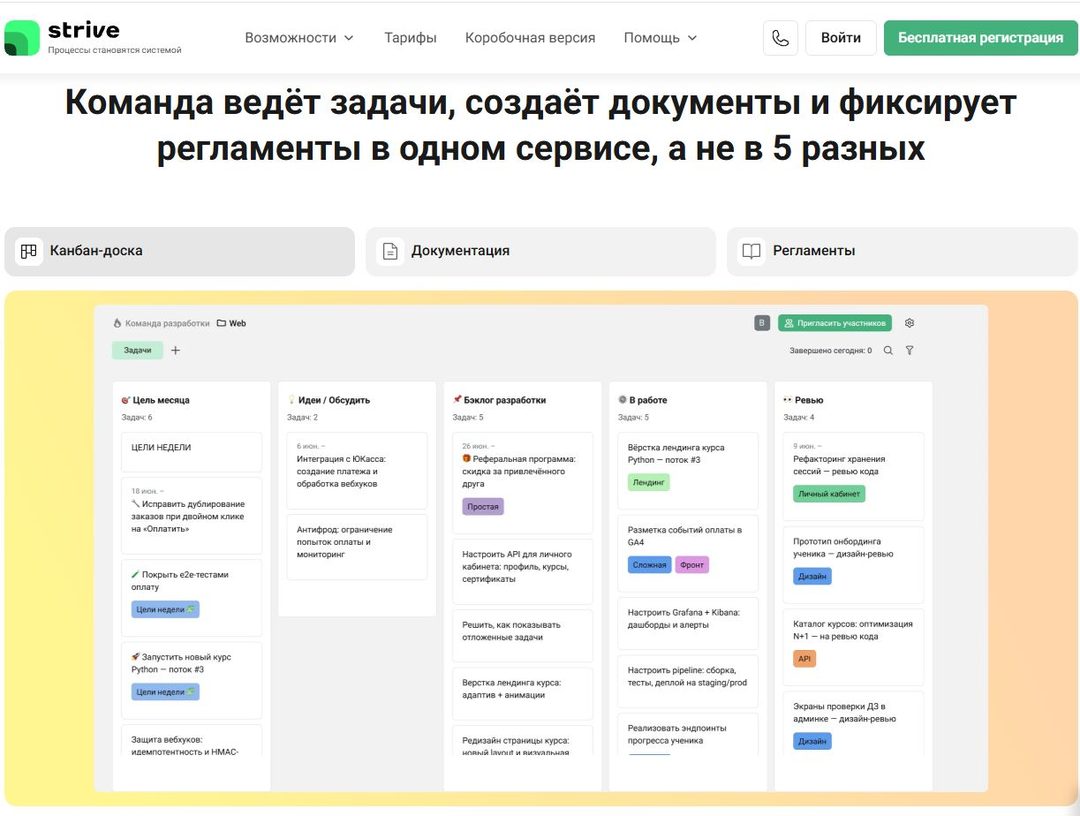Open the Интеграция с ЮКасса card

point(357,470)
